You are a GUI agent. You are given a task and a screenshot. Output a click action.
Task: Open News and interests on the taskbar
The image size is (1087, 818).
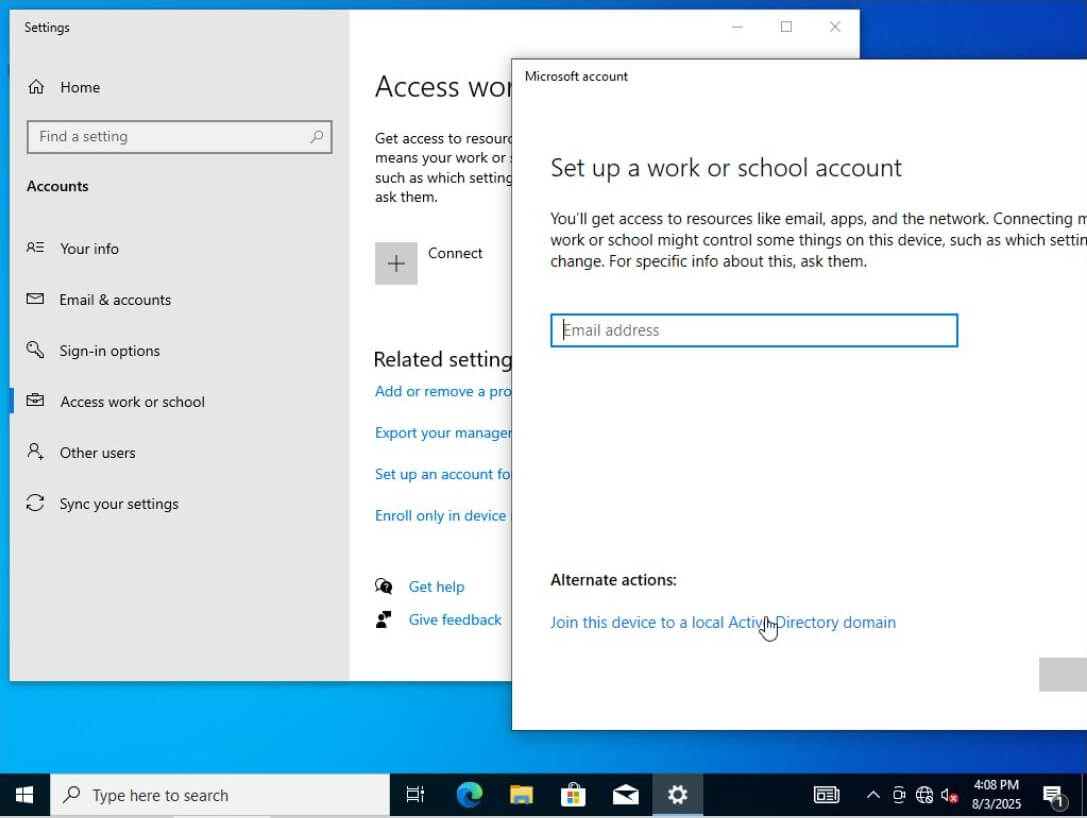[x=826, y=795]
